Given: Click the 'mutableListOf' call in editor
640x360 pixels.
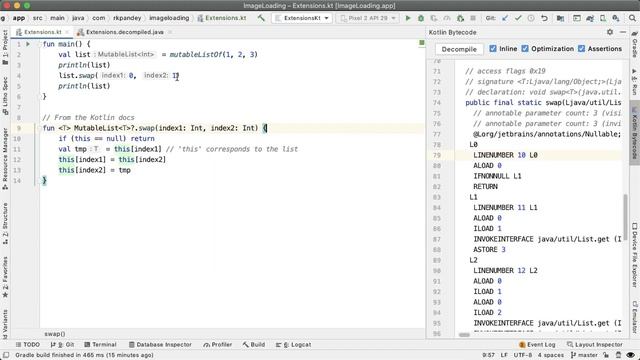Looking at the screenshot, I should (x=196, y=54).
